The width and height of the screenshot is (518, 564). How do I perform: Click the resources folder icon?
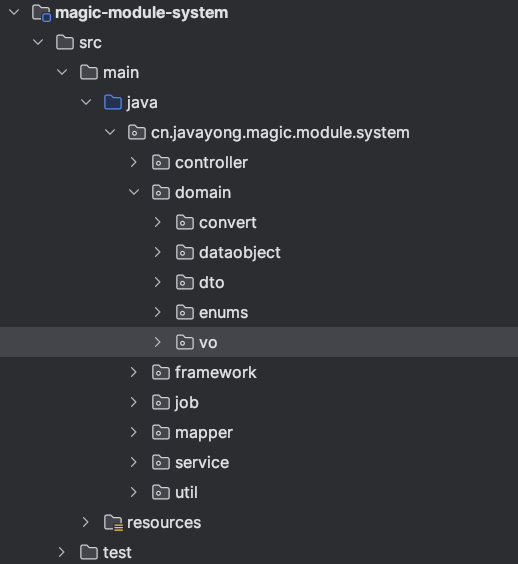tap(113, 522)
